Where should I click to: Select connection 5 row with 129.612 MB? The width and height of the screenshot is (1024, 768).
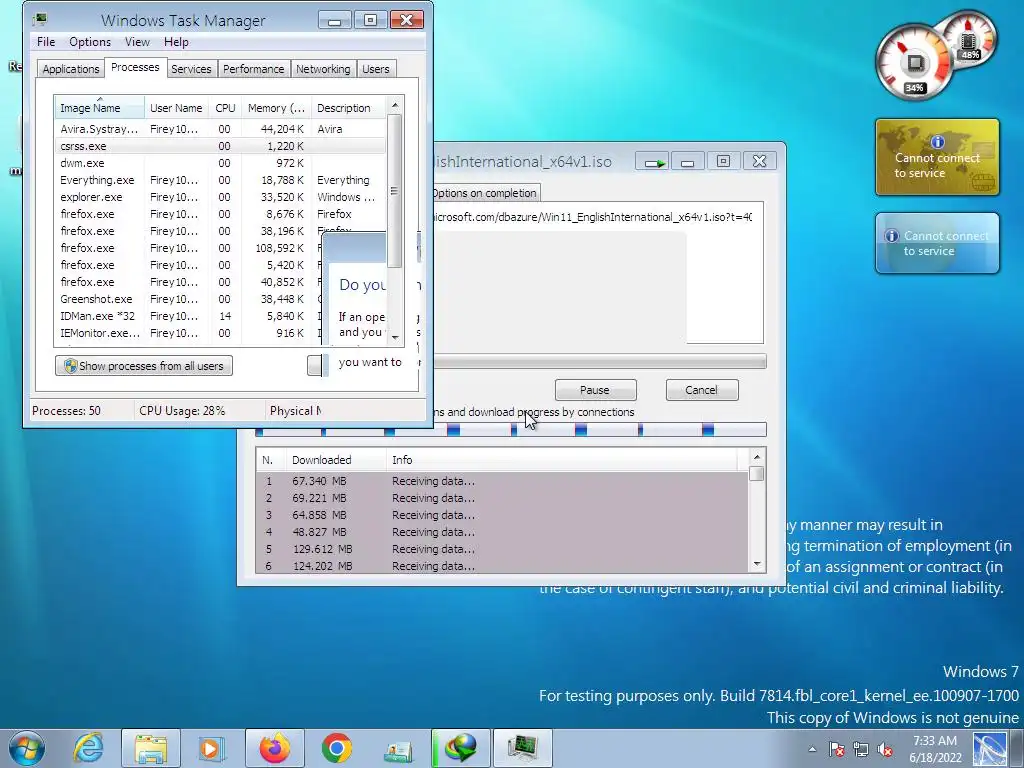coord(502,549)
